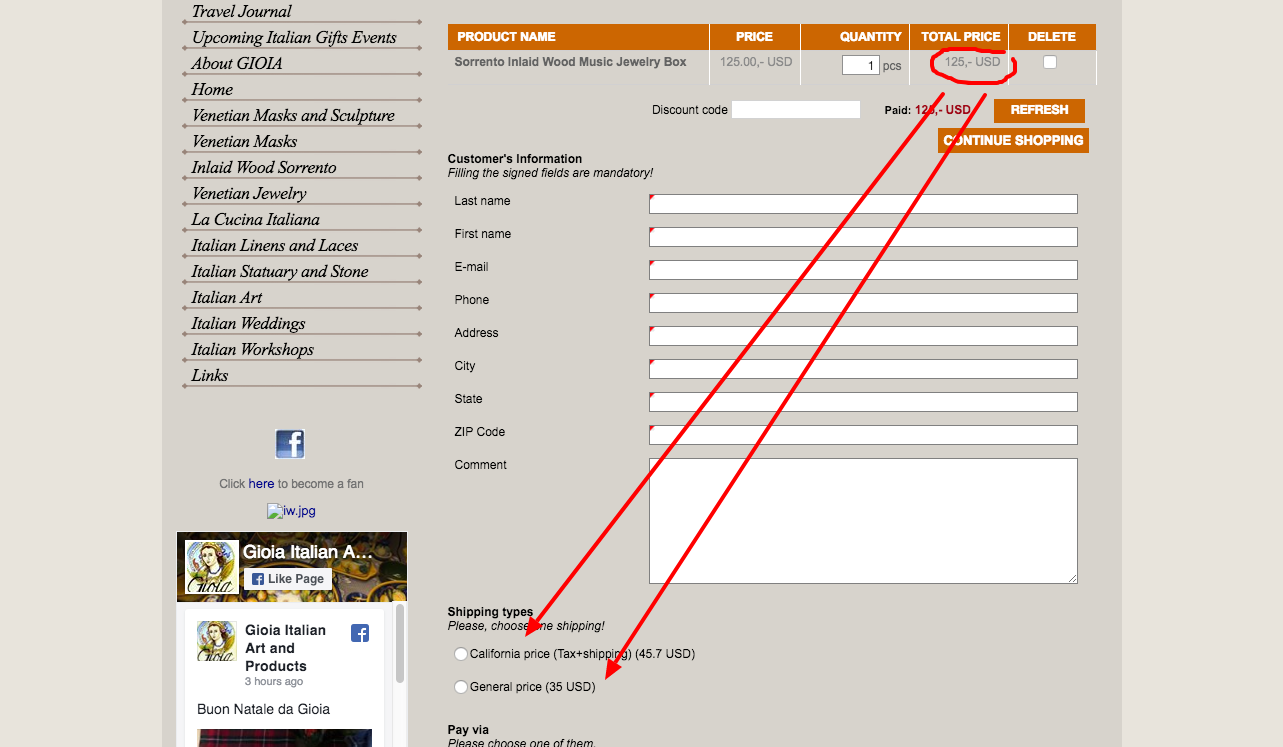The image size is (1283, 747).
Task: Click into the Last name field
Action: click(863, 204)
